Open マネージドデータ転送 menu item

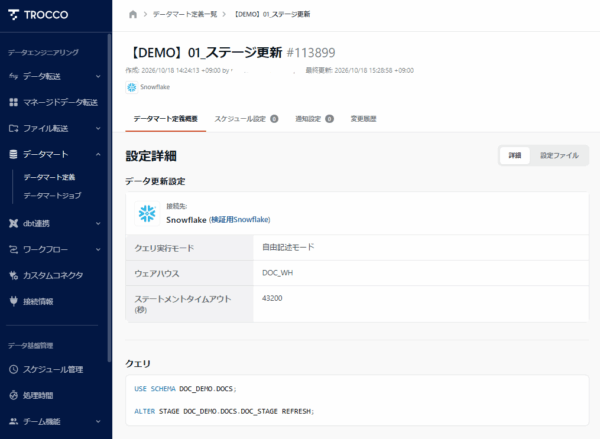(60, 103)
